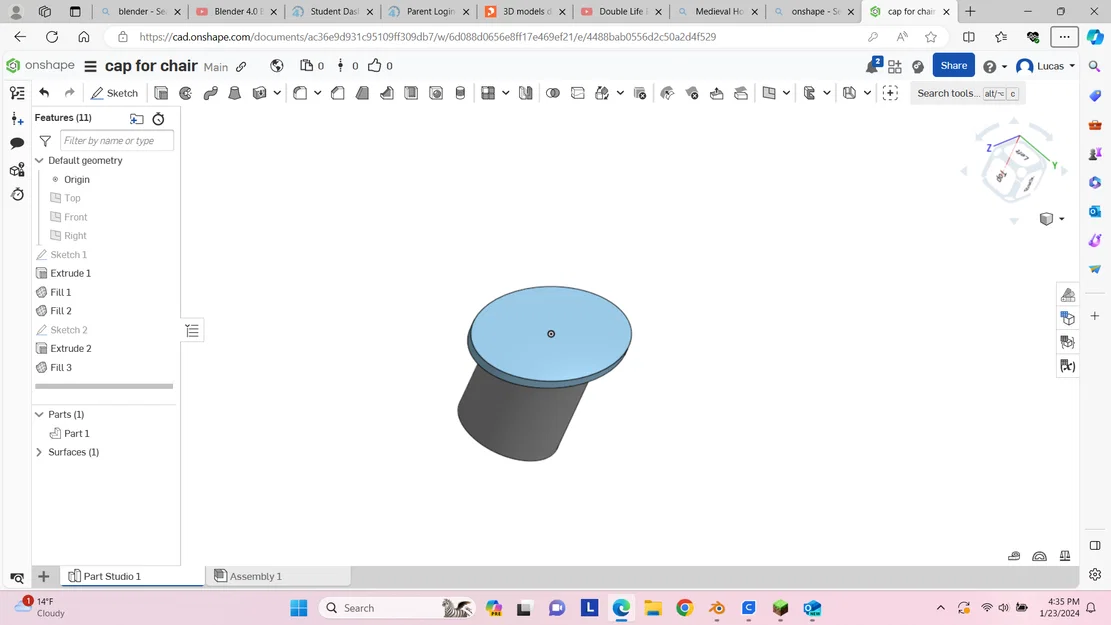
Task: Click the Share button
Action: [954, 65]
